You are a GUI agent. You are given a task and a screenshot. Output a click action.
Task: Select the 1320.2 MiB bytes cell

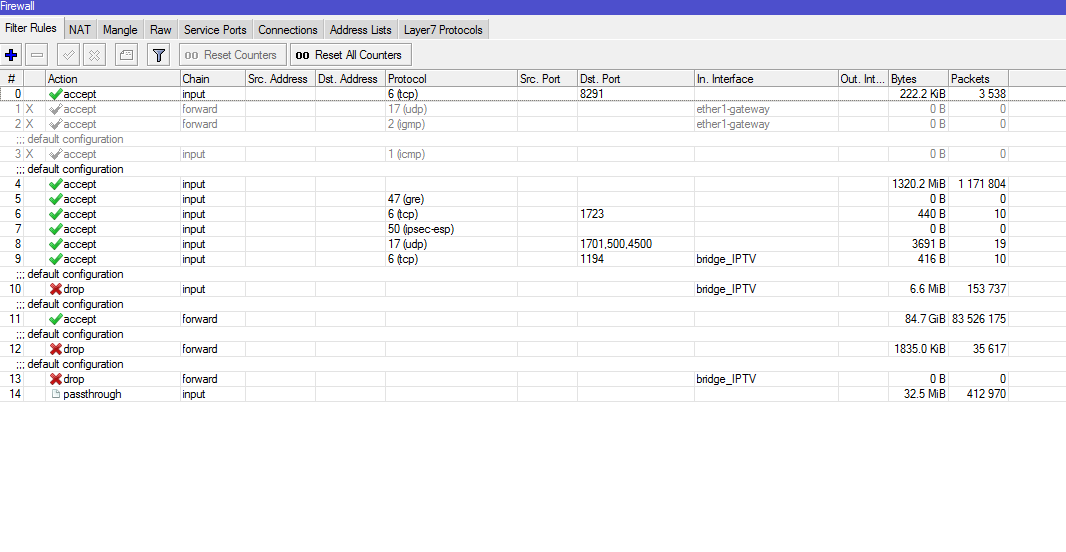(x=918, y=184)
